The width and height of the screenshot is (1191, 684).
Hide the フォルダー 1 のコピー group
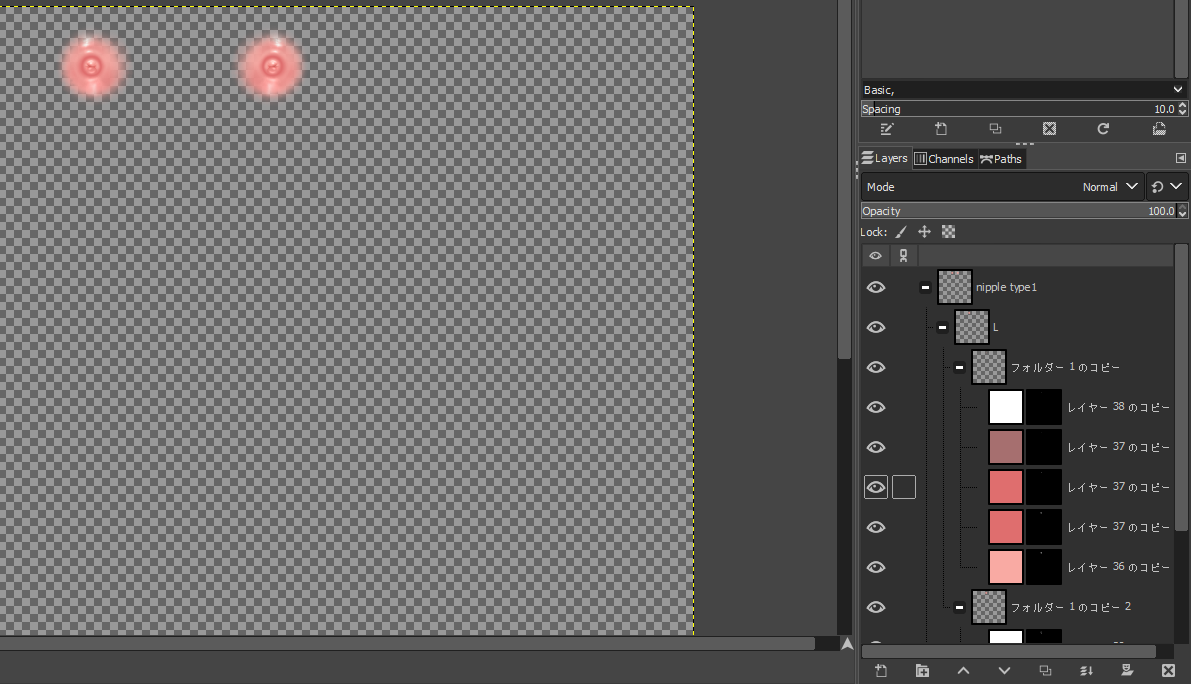876,367
